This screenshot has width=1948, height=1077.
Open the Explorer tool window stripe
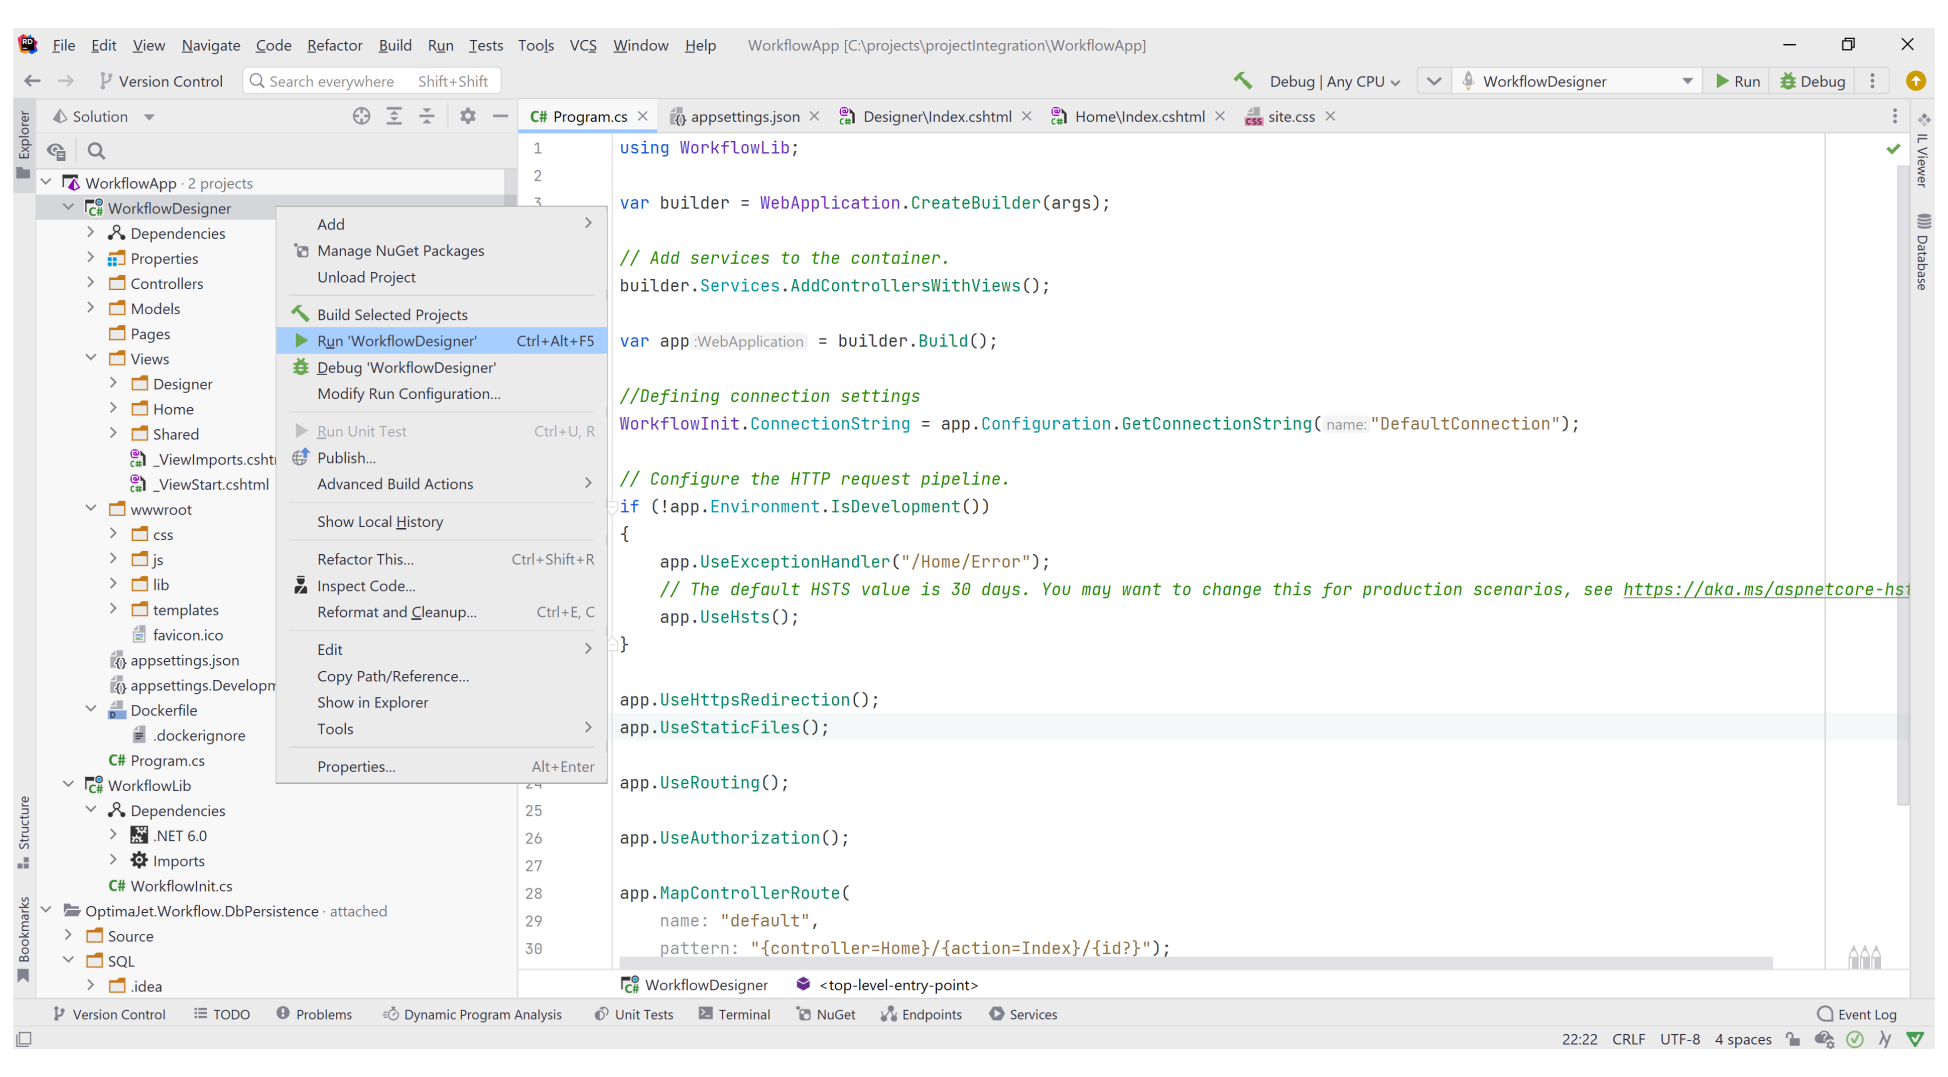[x=24, y=144]
